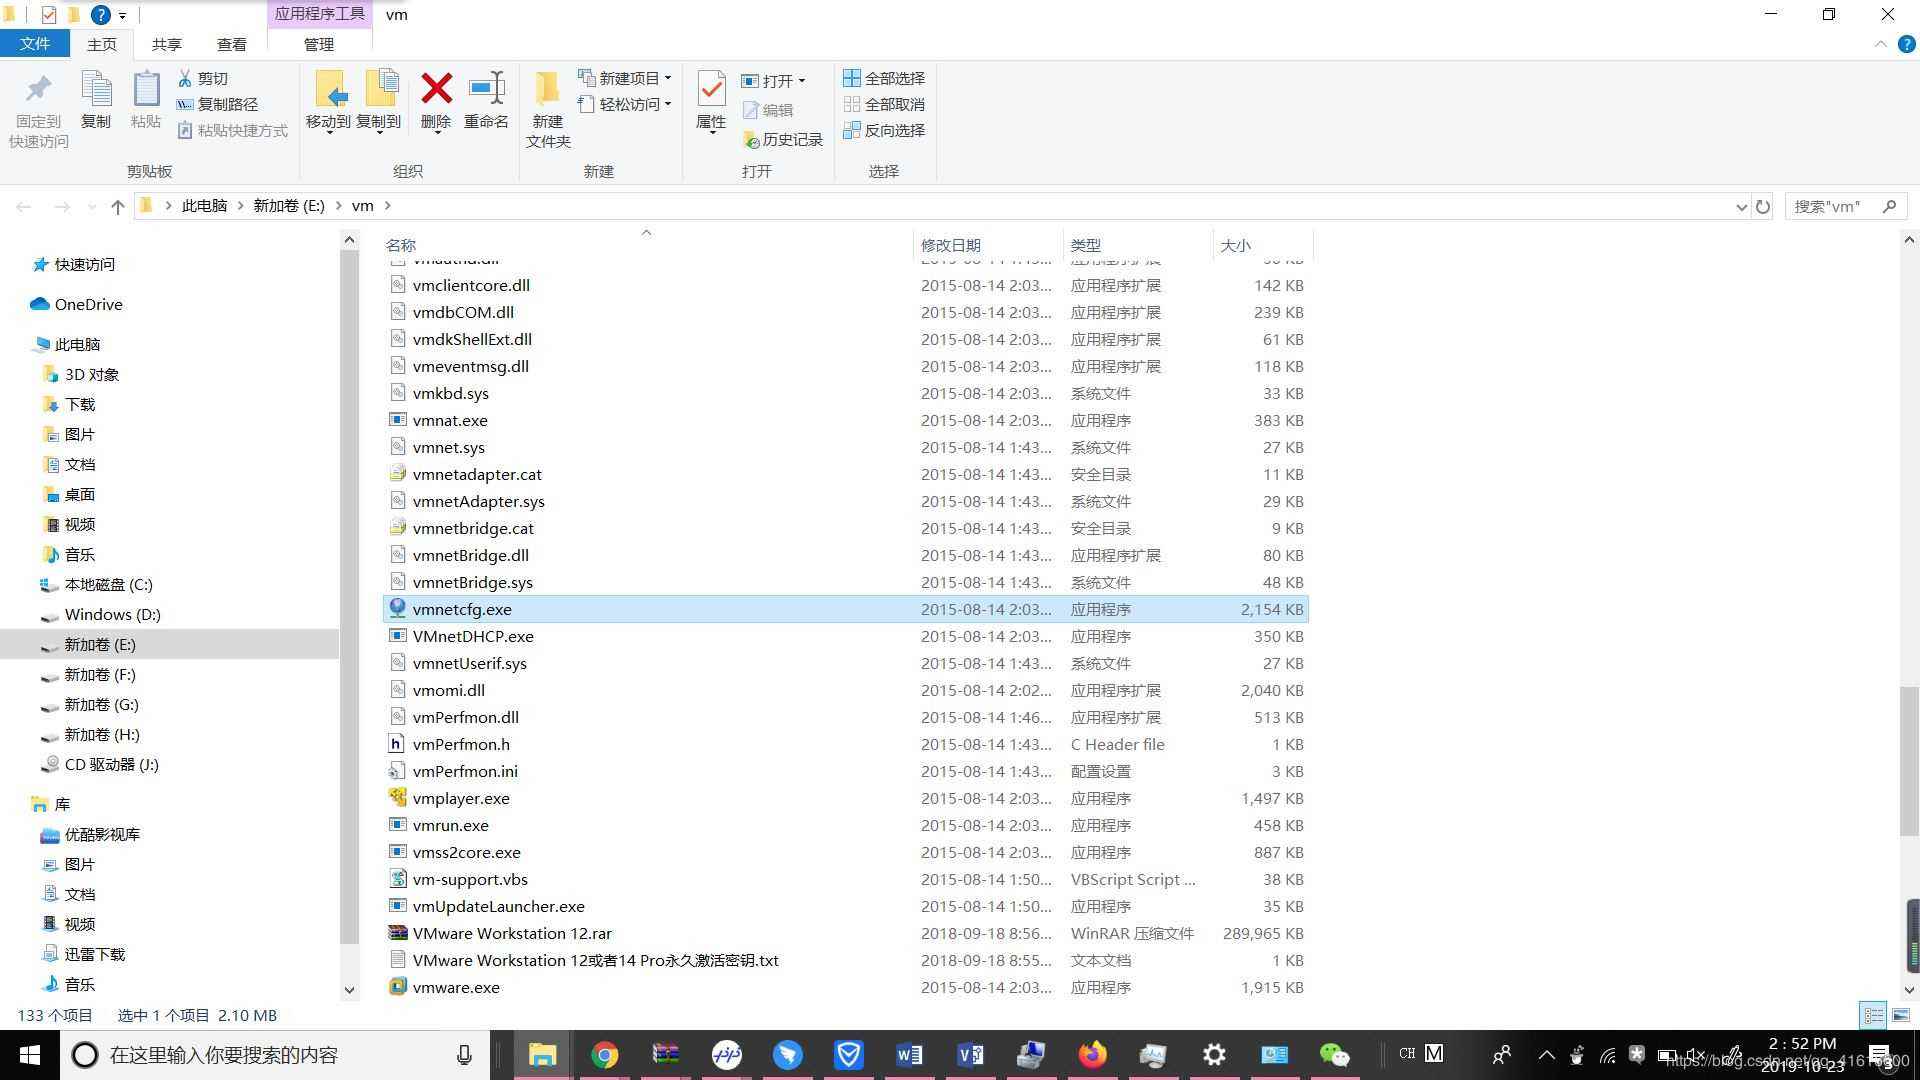Clear selection with 全部取消
Viewport: 1920px width, 1080px height.
click(x=885, y=104)
